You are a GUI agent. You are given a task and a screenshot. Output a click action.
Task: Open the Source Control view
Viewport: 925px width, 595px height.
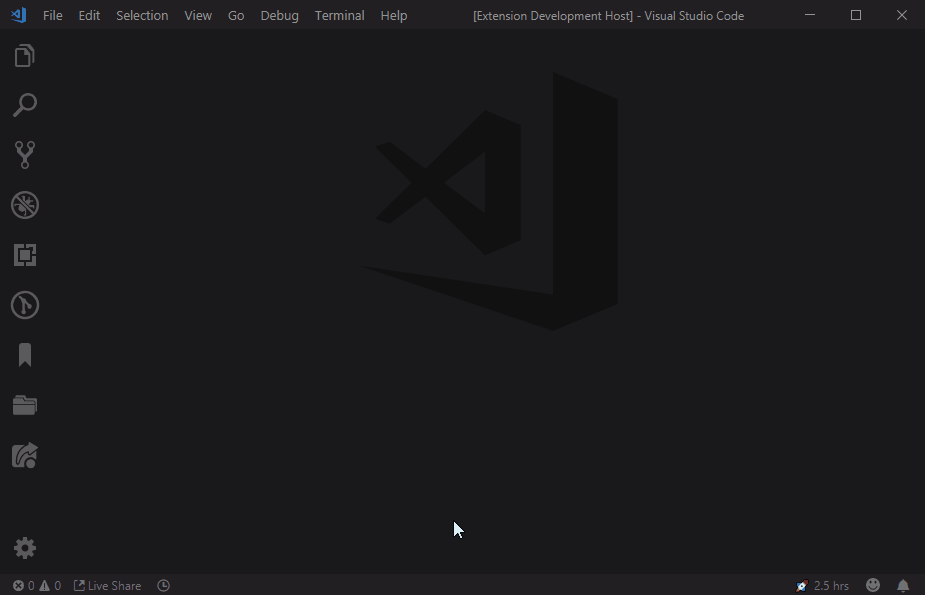point(25,154)
